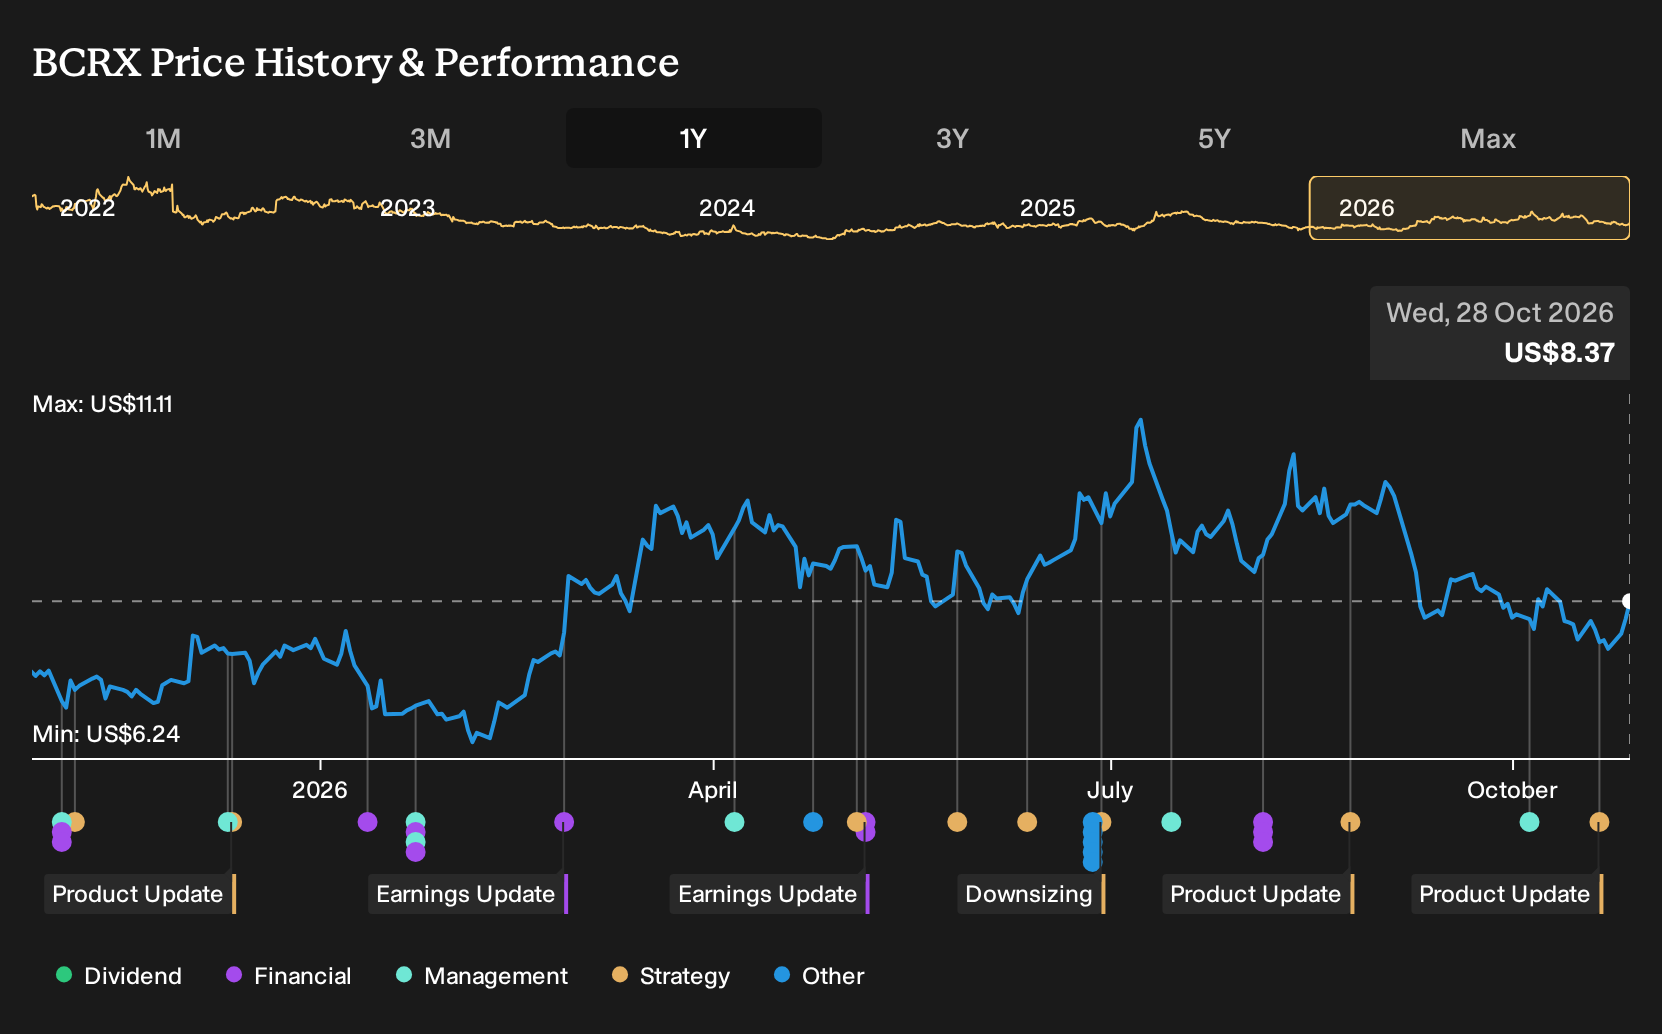Click the October axis label
This screenshot has height=1034, width=1662.
pos(1512,790)
